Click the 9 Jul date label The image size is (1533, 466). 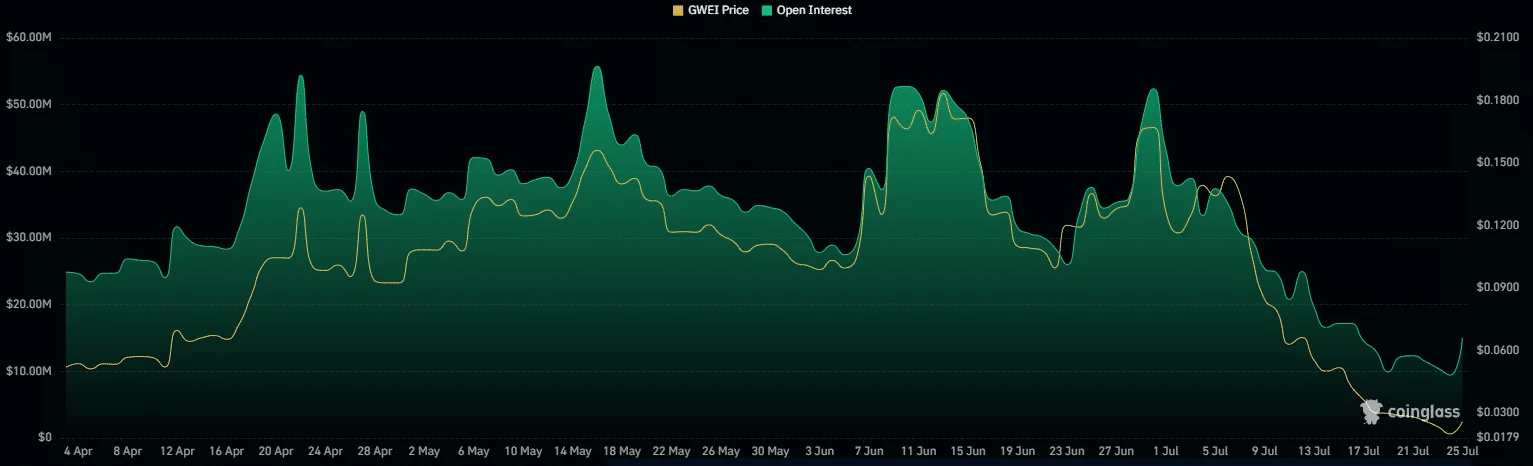pos(1266,452)
